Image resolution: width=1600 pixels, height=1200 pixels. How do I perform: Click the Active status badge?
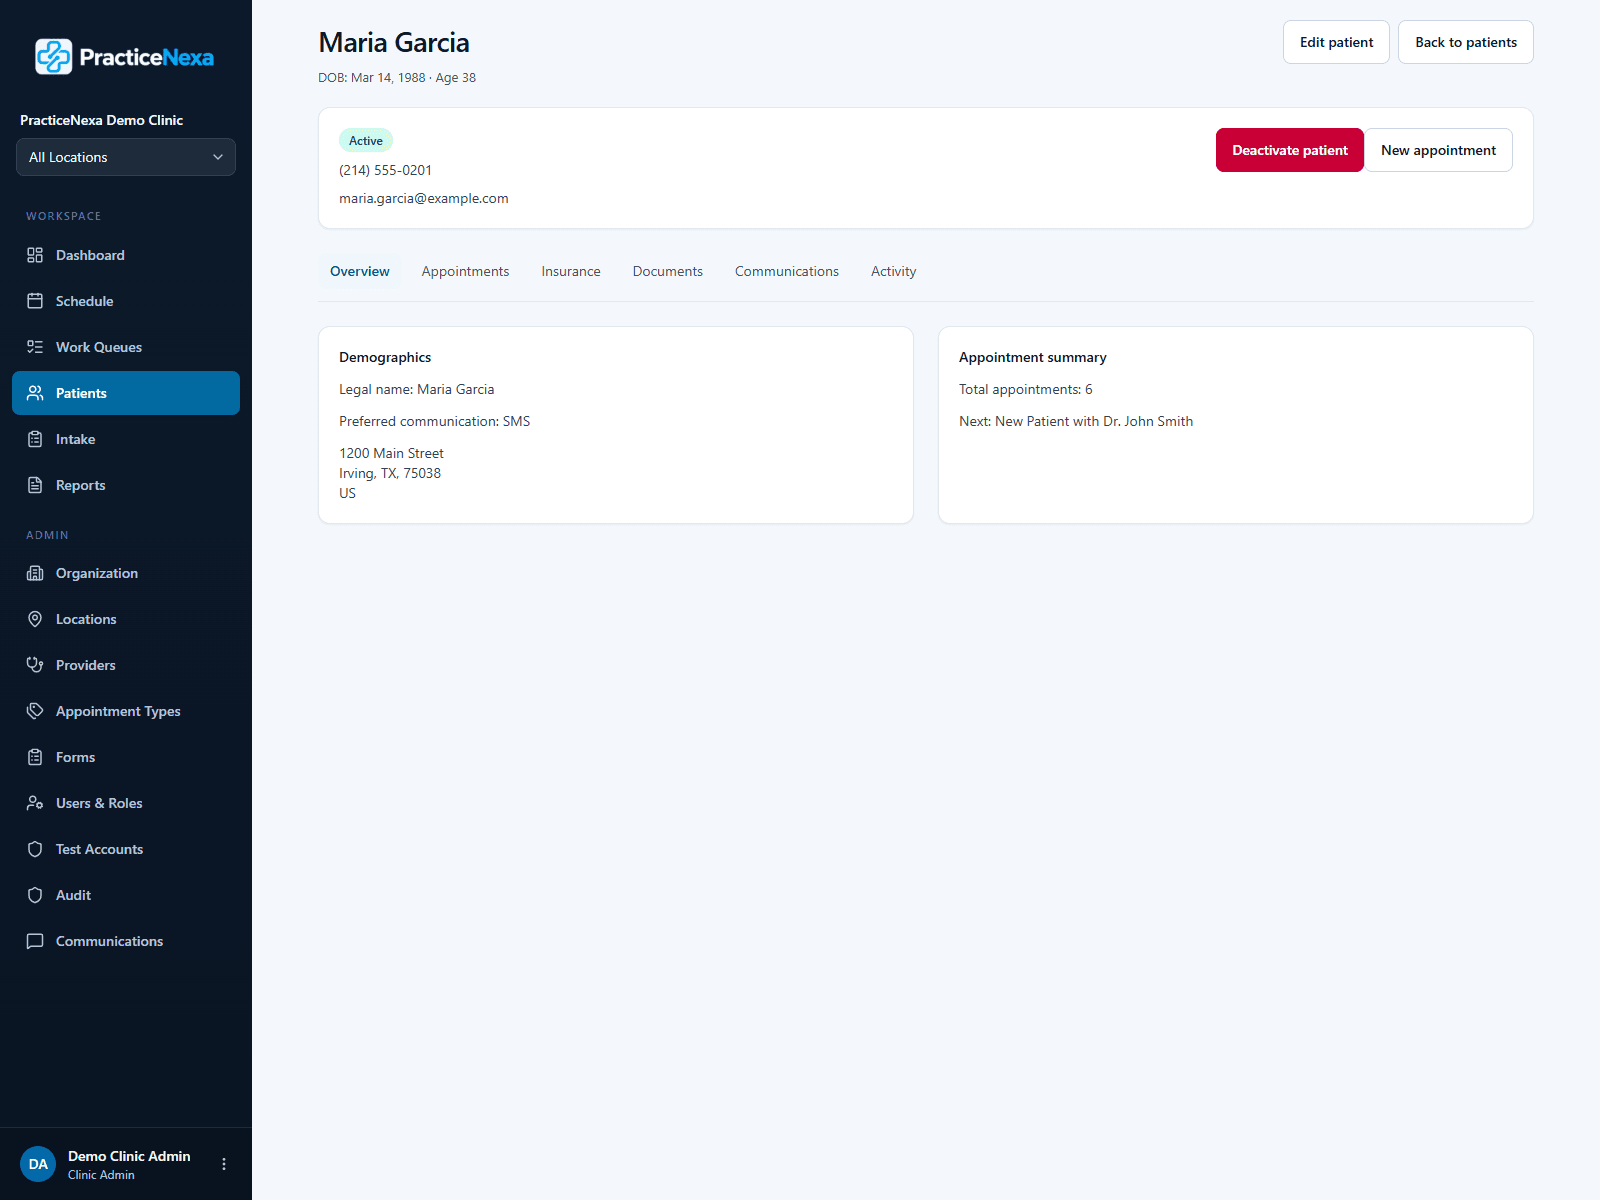click(x=366, y=141)
